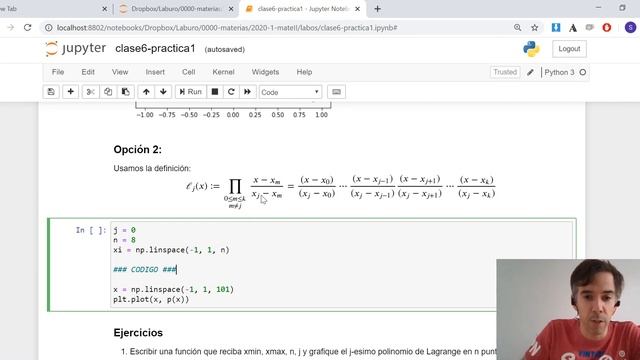Image resolution: width=640 pixels, height=360 pixels.
Task: Close the clase6-practica1 tab
Action: pos(358,9)
